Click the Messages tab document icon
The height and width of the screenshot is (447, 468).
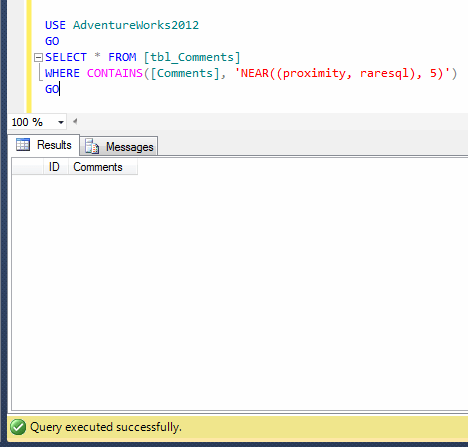coord(92,146)
